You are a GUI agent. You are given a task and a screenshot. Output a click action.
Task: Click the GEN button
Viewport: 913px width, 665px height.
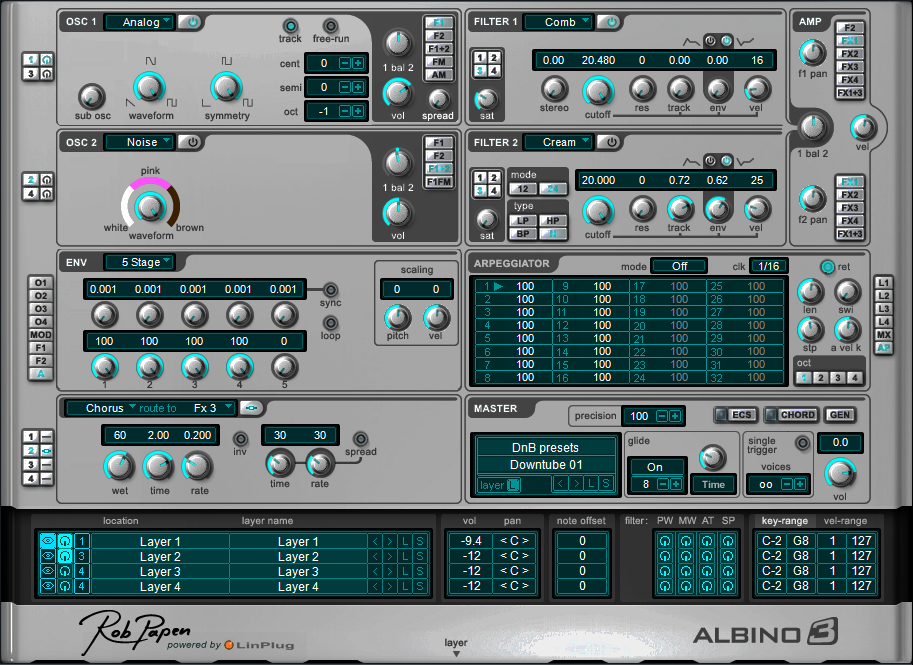point(839,415)
